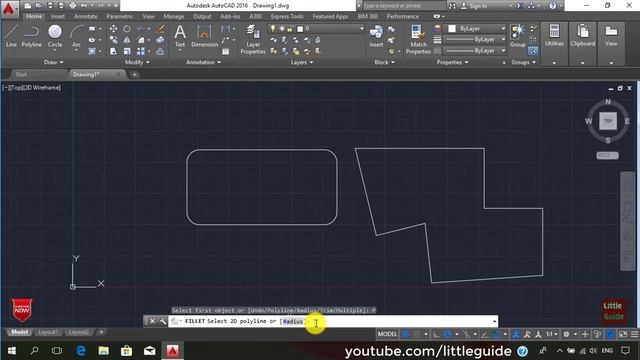This screenshot has width=640, height=360.
Task: Toggle the layer on/off lightbulb icon
Action: 273,29
